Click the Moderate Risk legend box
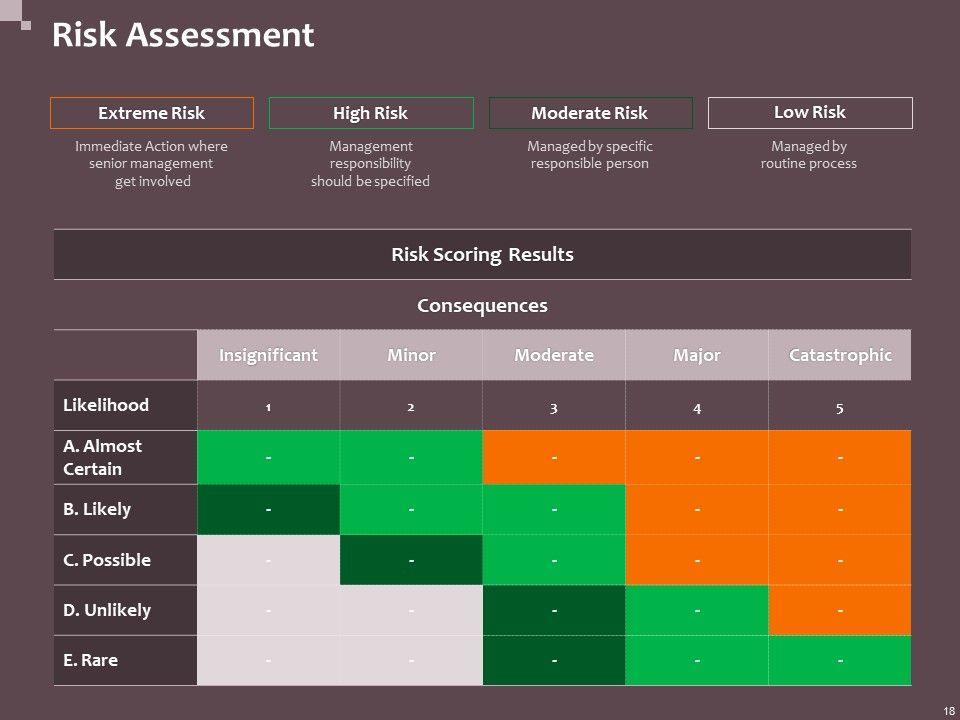The width and height of the screenshot is (960, 720). coord(590,113)
